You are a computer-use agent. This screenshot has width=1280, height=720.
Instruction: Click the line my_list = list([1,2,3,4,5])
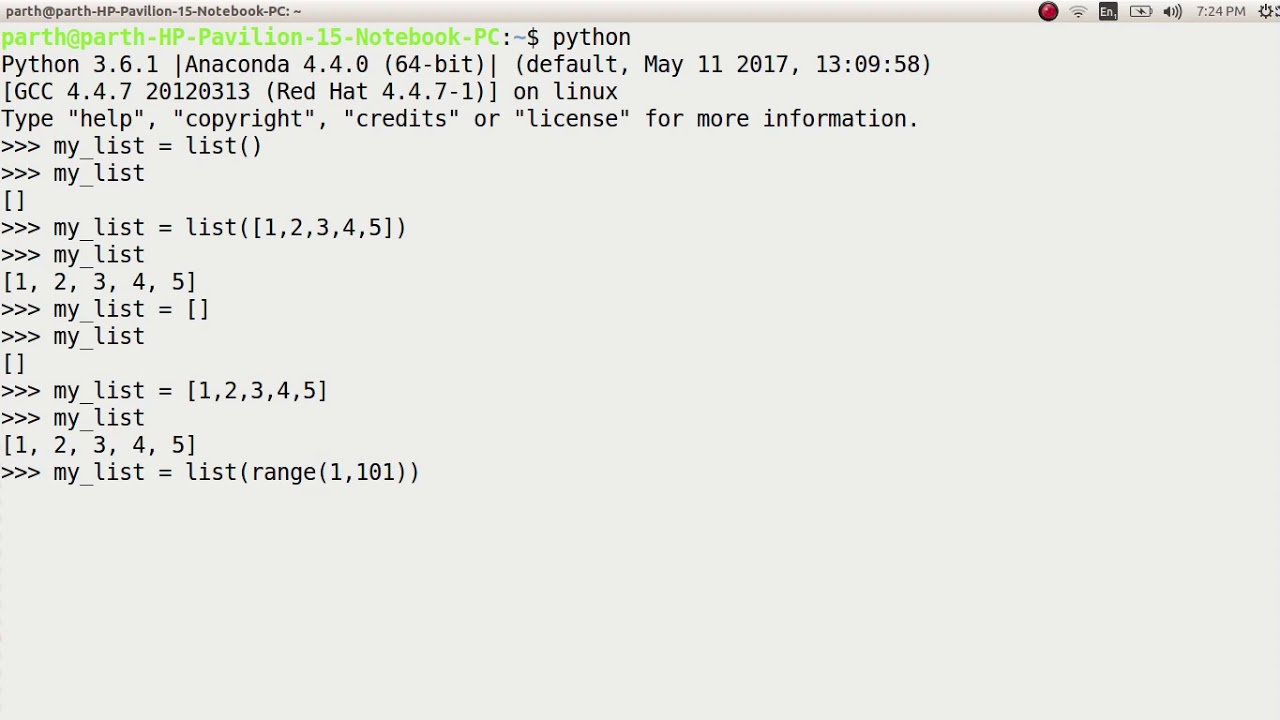click(229, 227)
